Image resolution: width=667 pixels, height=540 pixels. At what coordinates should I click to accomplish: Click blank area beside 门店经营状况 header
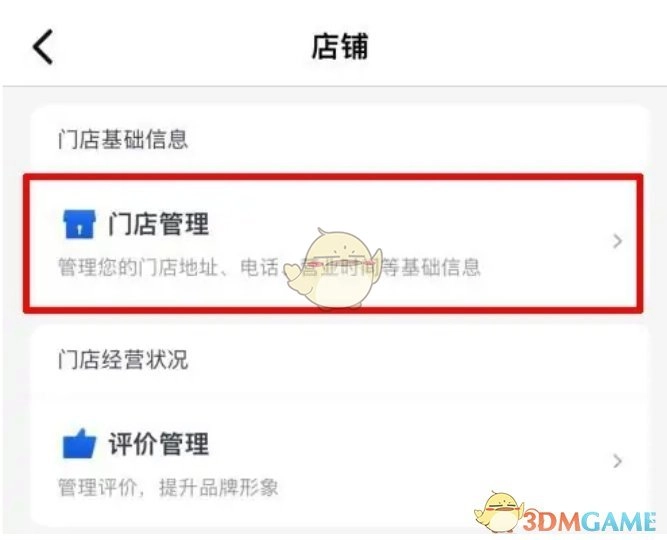[417, 360]
